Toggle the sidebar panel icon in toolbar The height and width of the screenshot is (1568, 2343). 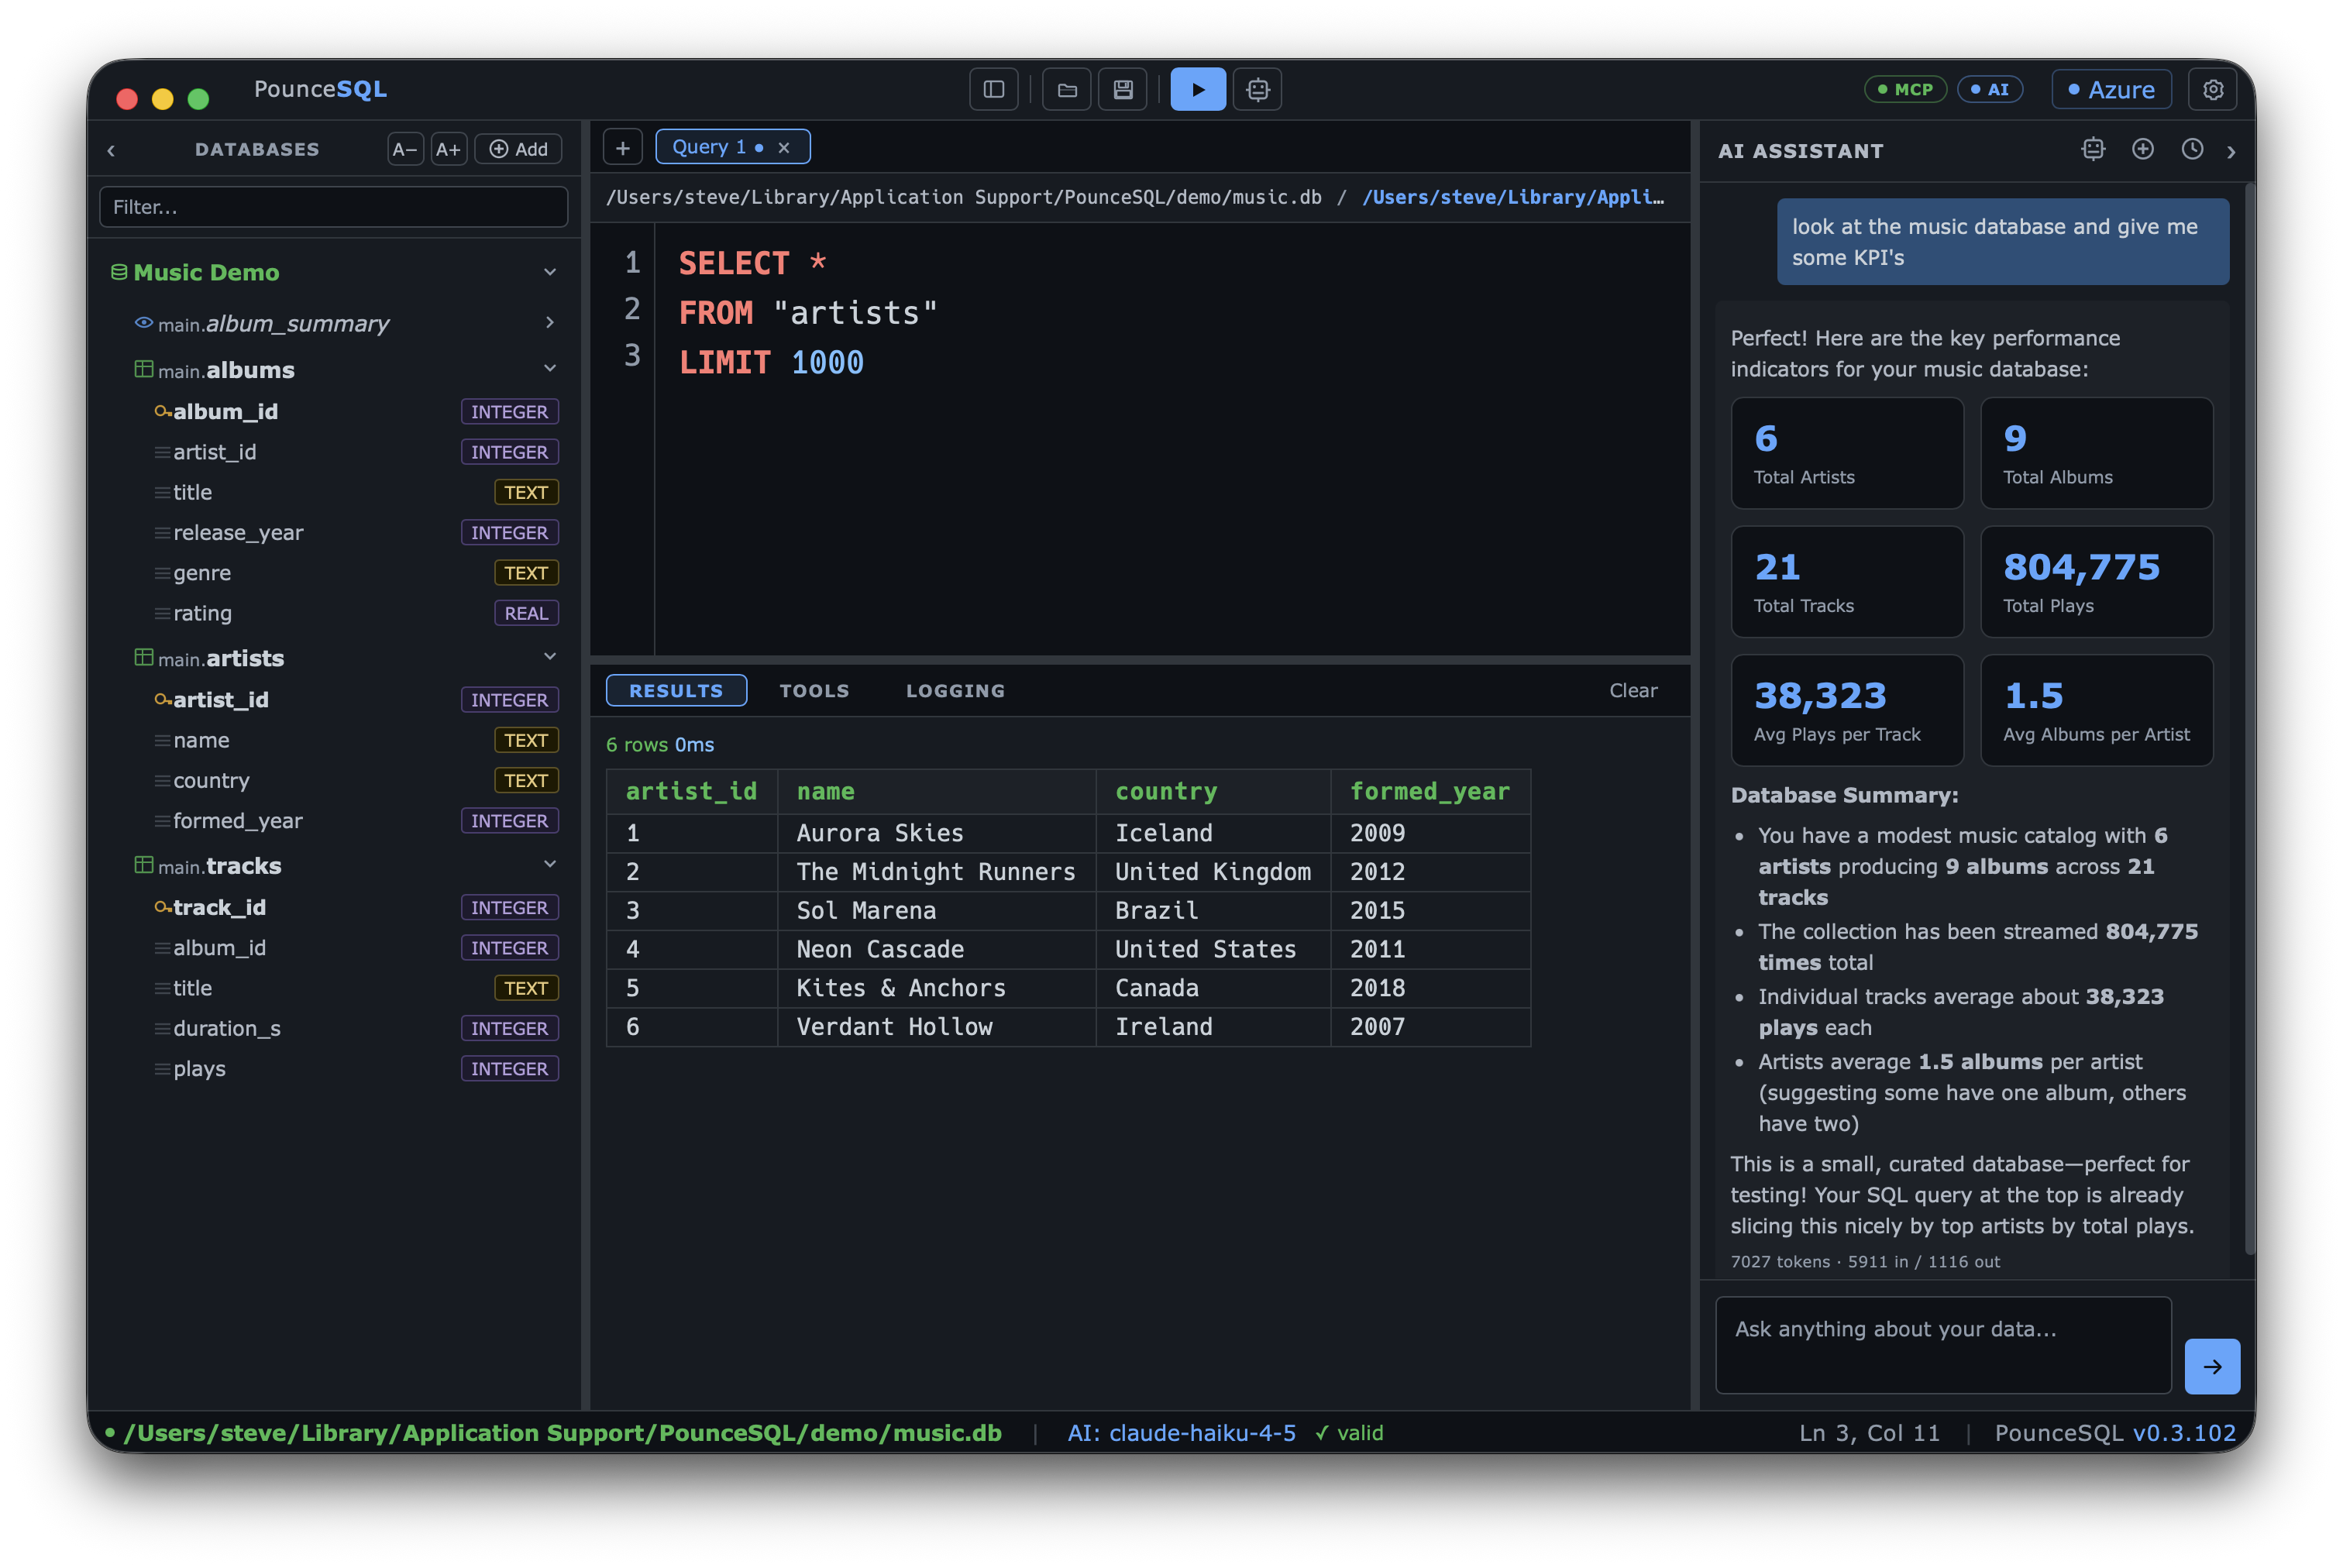993,89
